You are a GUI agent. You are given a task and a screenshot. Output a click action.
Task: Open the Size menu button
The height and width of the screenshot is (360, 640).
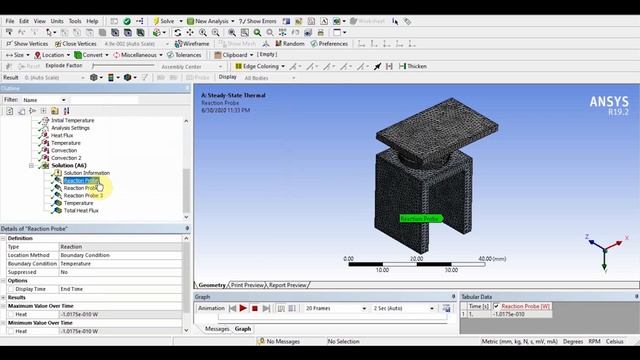coord(18,55)
